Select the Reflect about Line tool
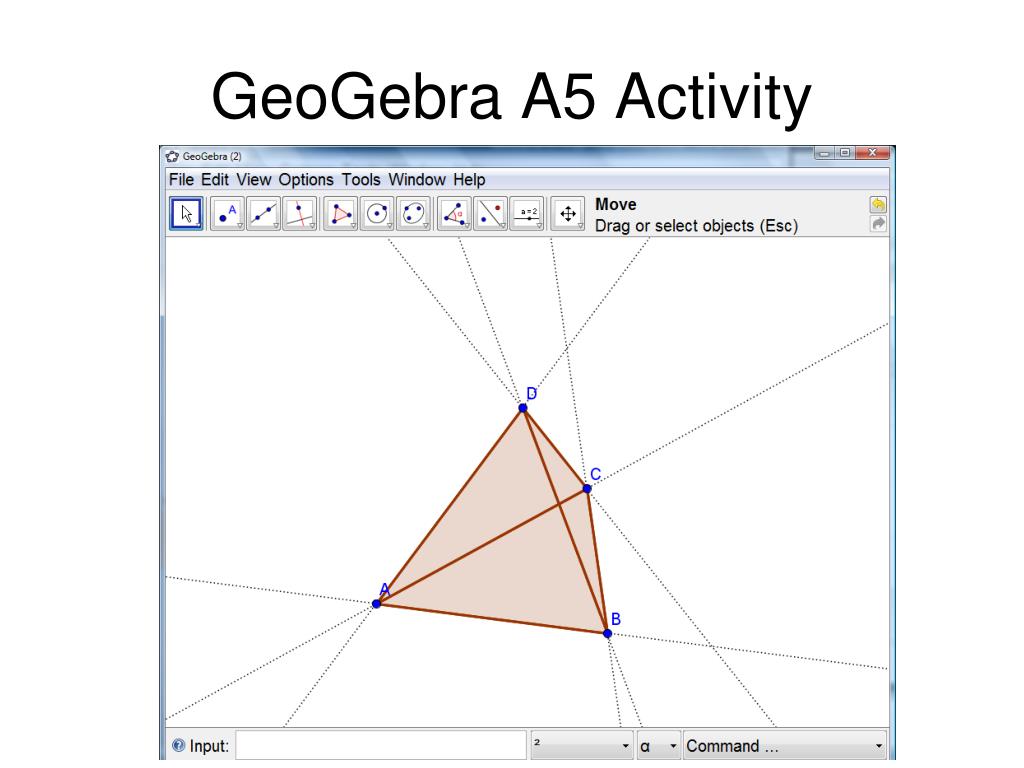The width and height of the screenshot is (1024, 768). [490, 214]
